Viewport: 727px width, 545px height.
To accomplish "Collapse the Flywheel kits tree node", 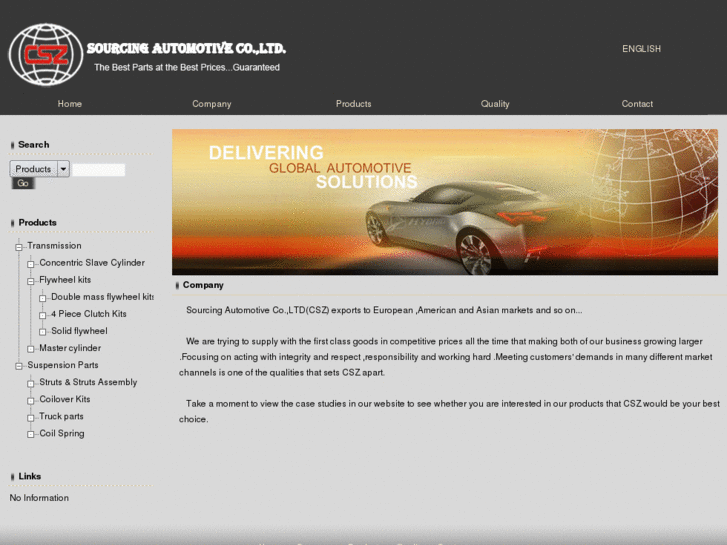I will pyautogui.click(x=31, y=282).
